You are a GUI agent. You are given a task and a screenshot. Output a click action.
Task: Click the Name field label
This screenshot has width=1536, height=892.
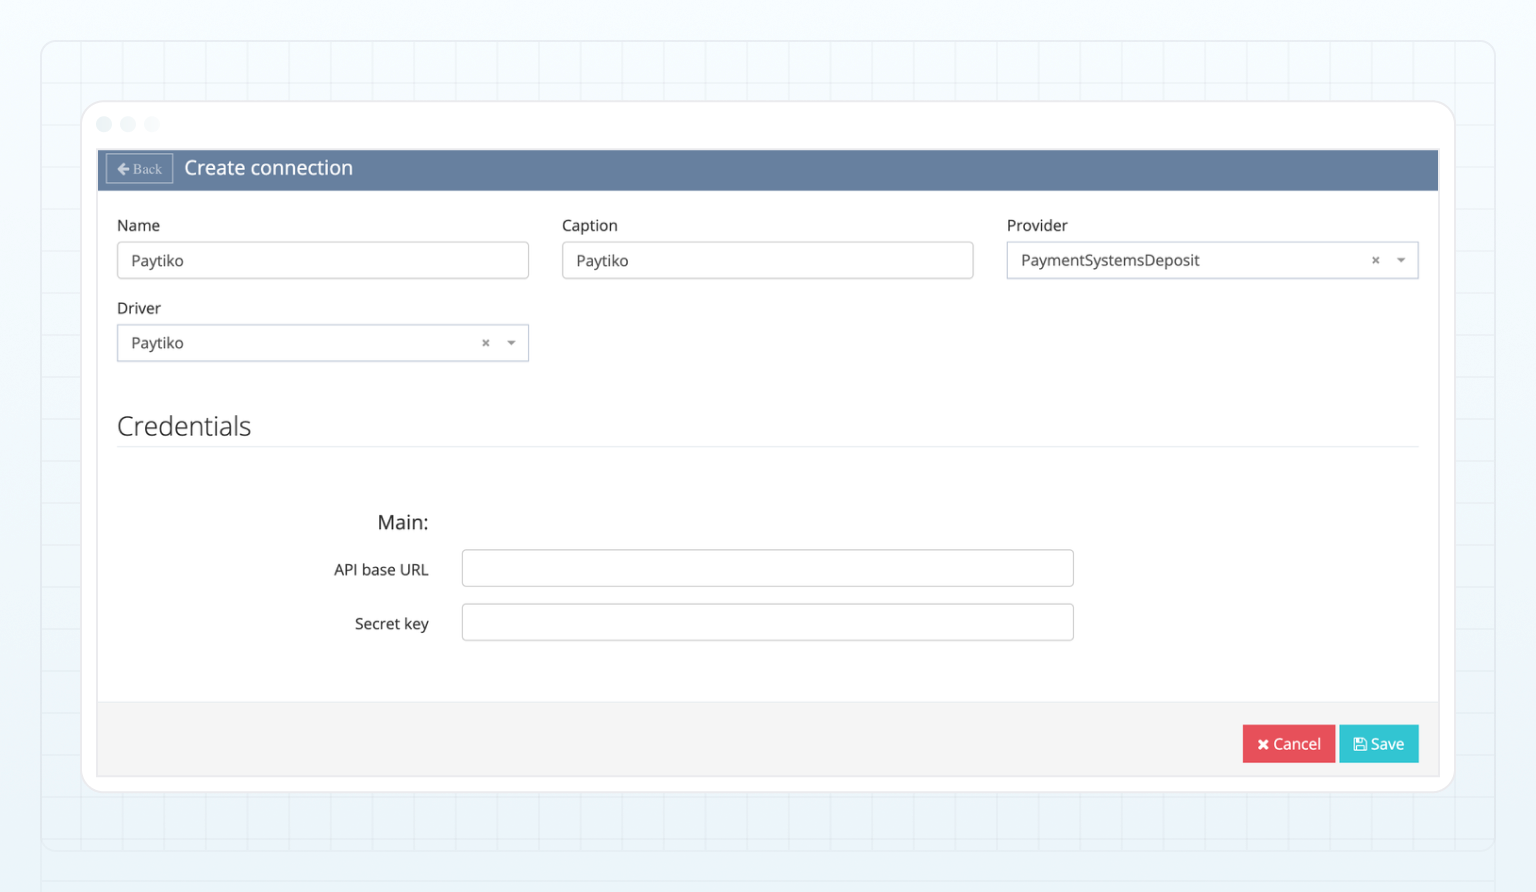138,226
